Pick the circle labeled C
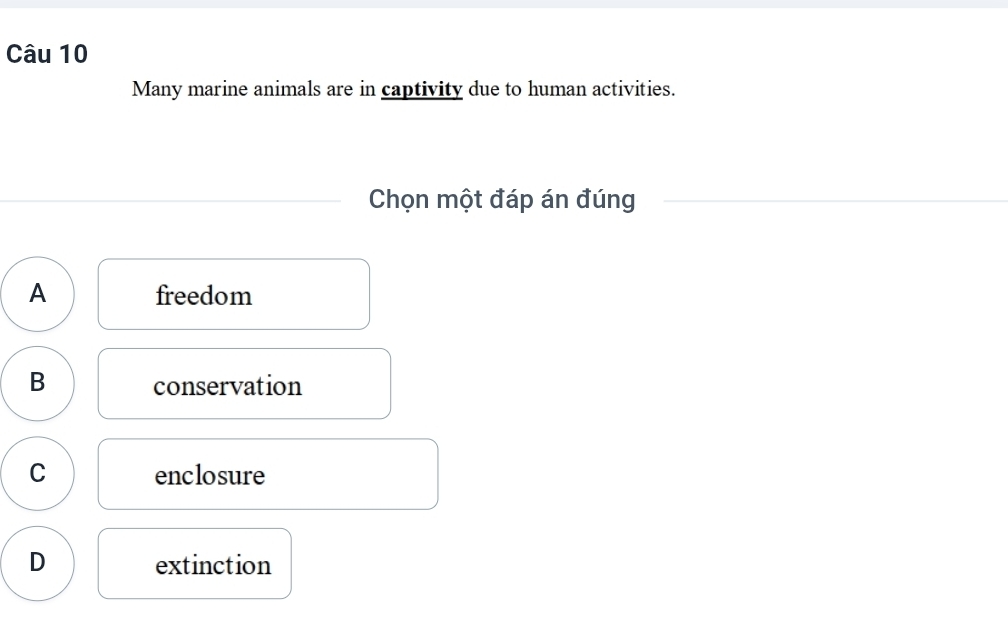Viewport: 1008px width, 621px height. pos(37,473)
